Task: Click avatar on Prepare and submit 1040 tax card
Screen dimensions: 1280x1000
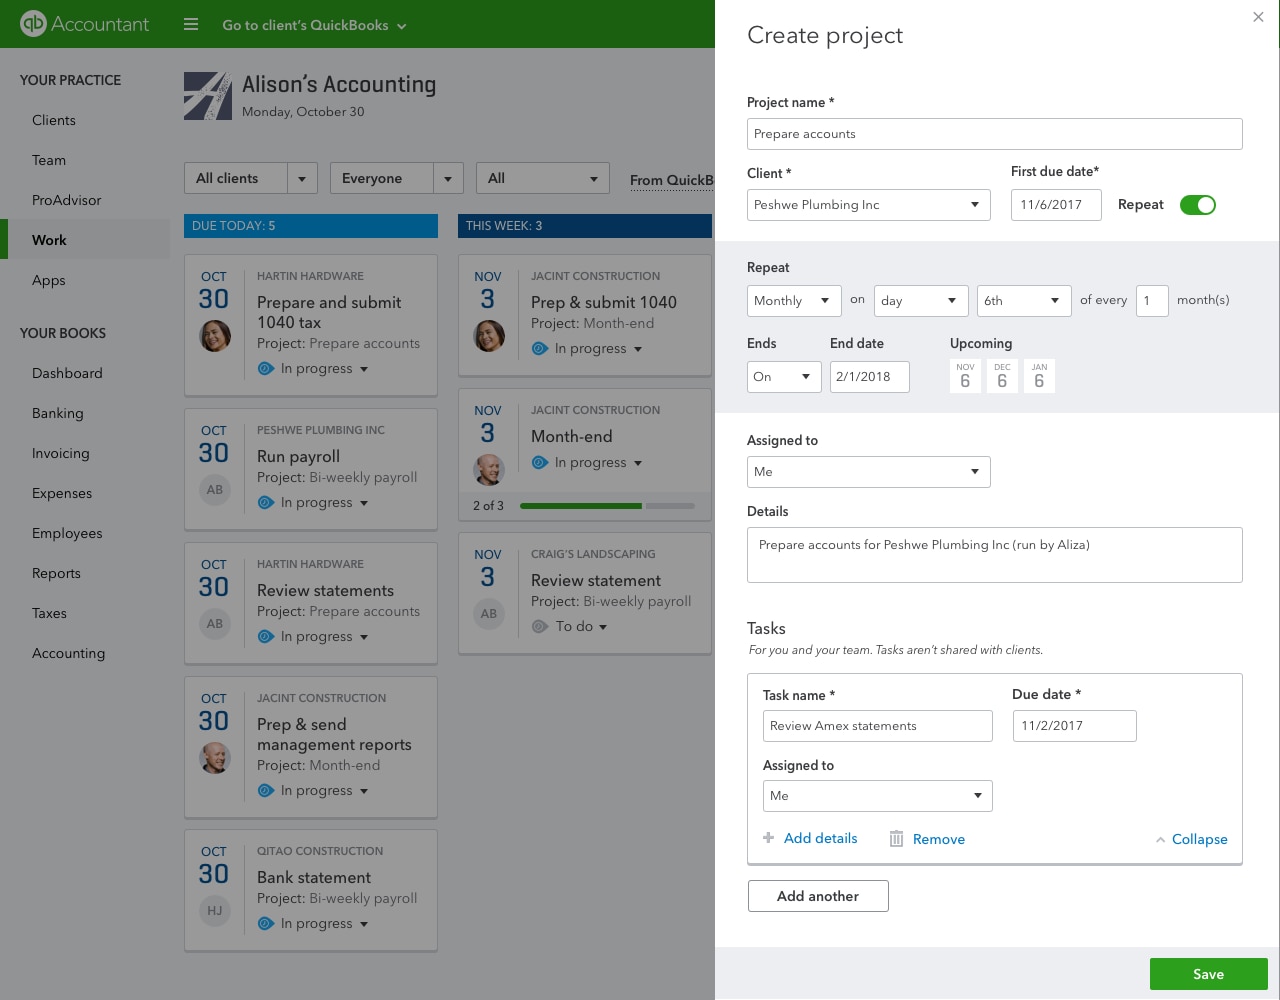Action: pyautogui.click(x=215, y=336)
